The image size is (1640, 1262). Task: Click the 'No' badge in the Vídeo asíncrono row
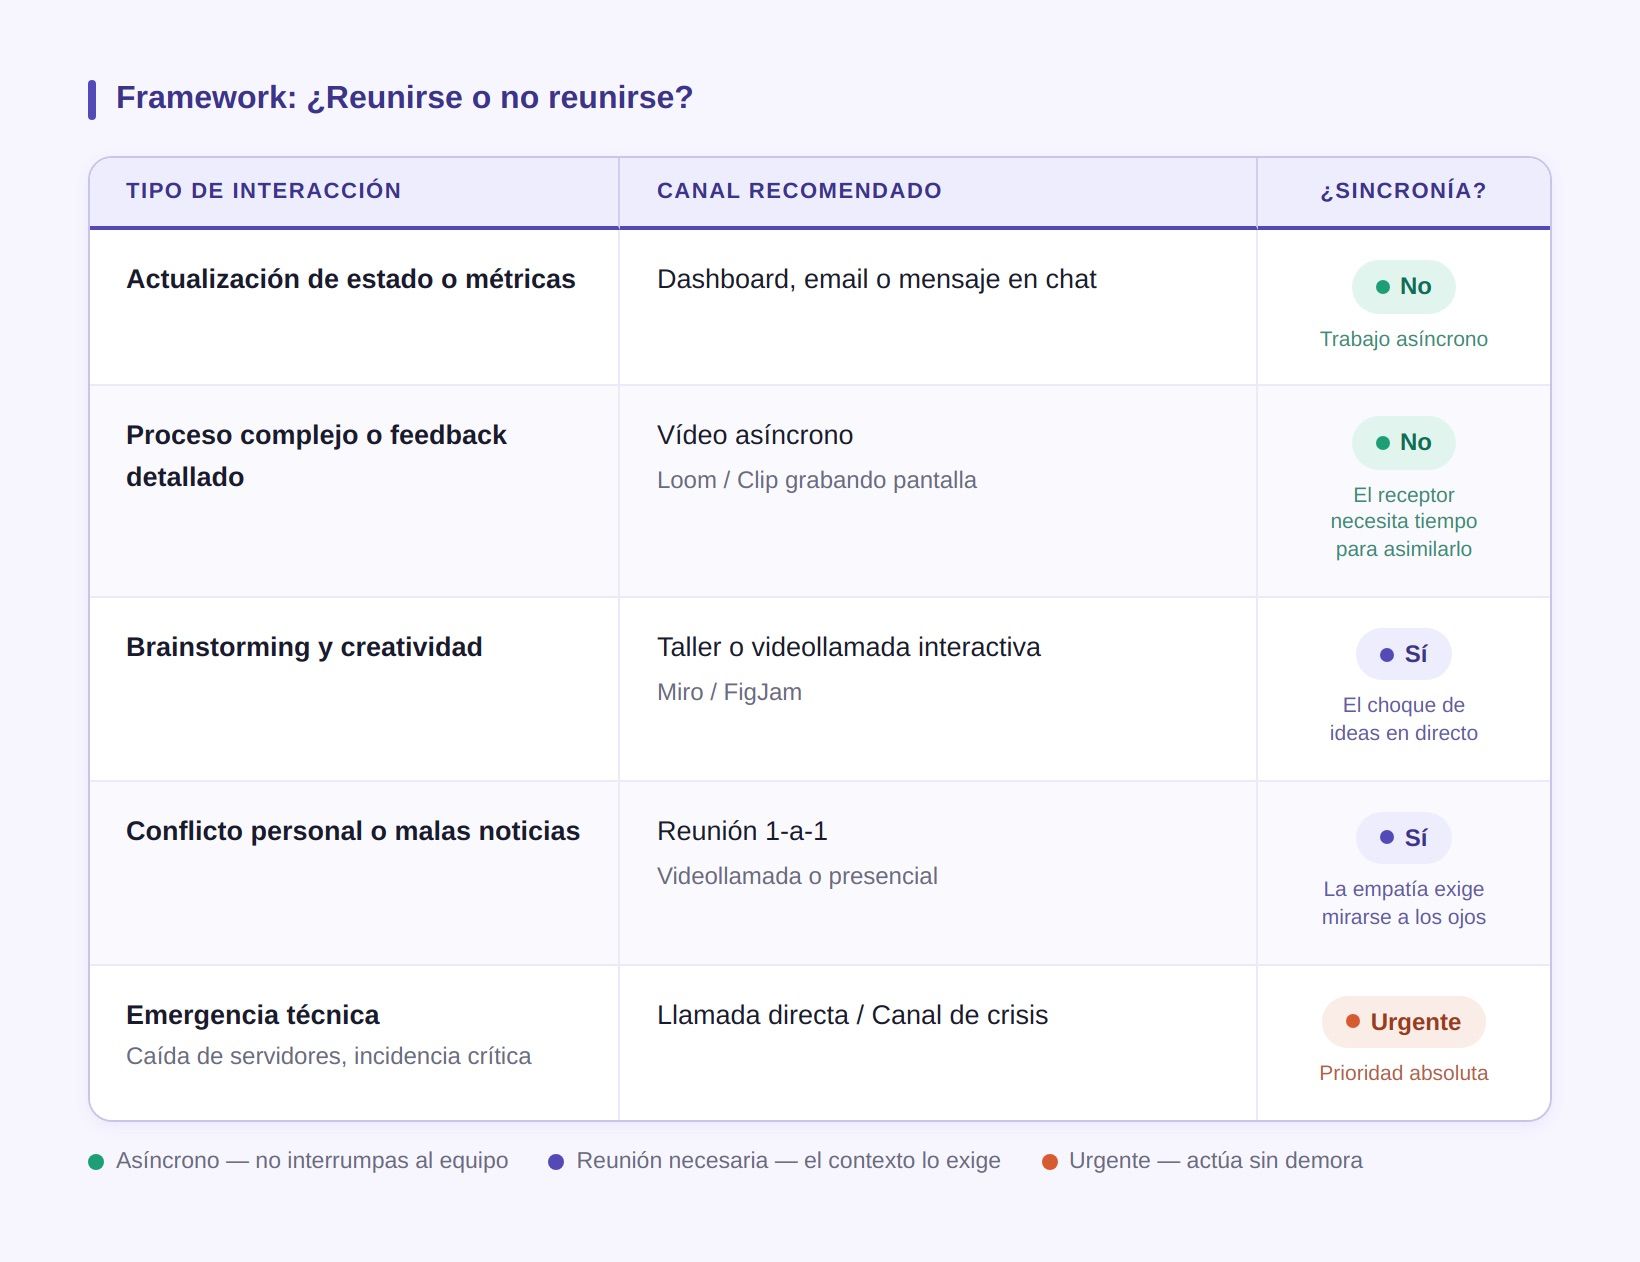point(1403,443)
